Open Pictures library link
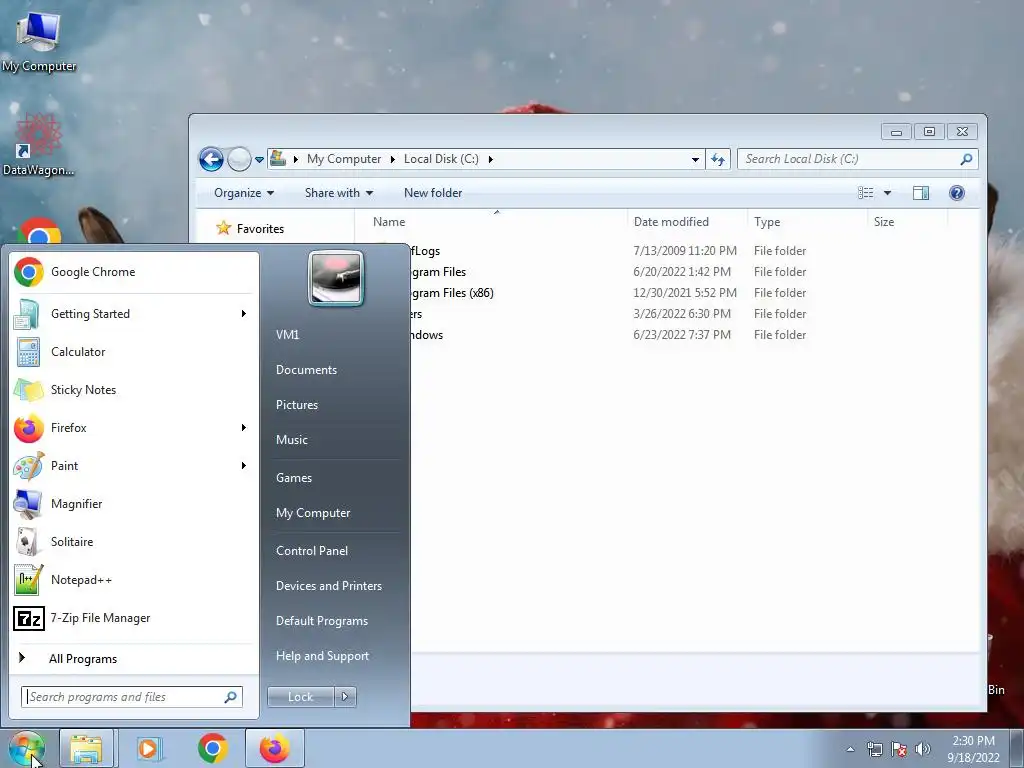This screenshot has height=768, width=1024. coord(296,405)
